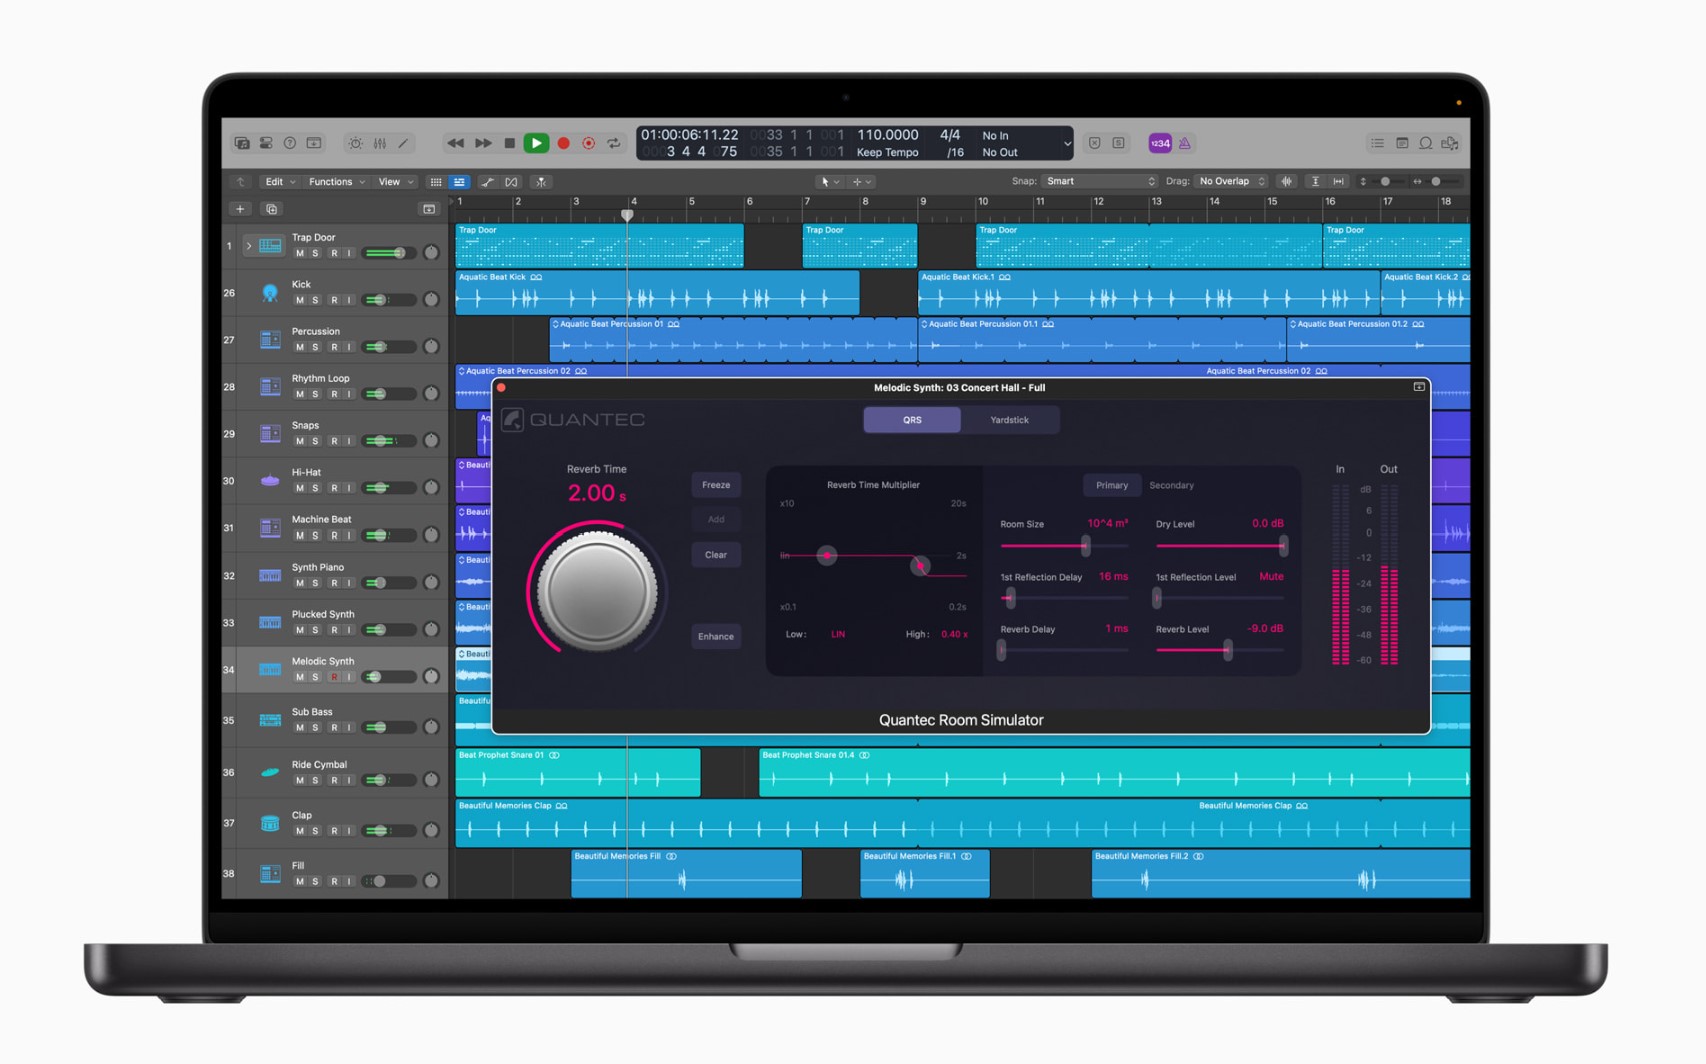Select the Primary tab
The width and height of the screenshot is (1706, 1064).
pyautogui.click(x=1112, y=485)
